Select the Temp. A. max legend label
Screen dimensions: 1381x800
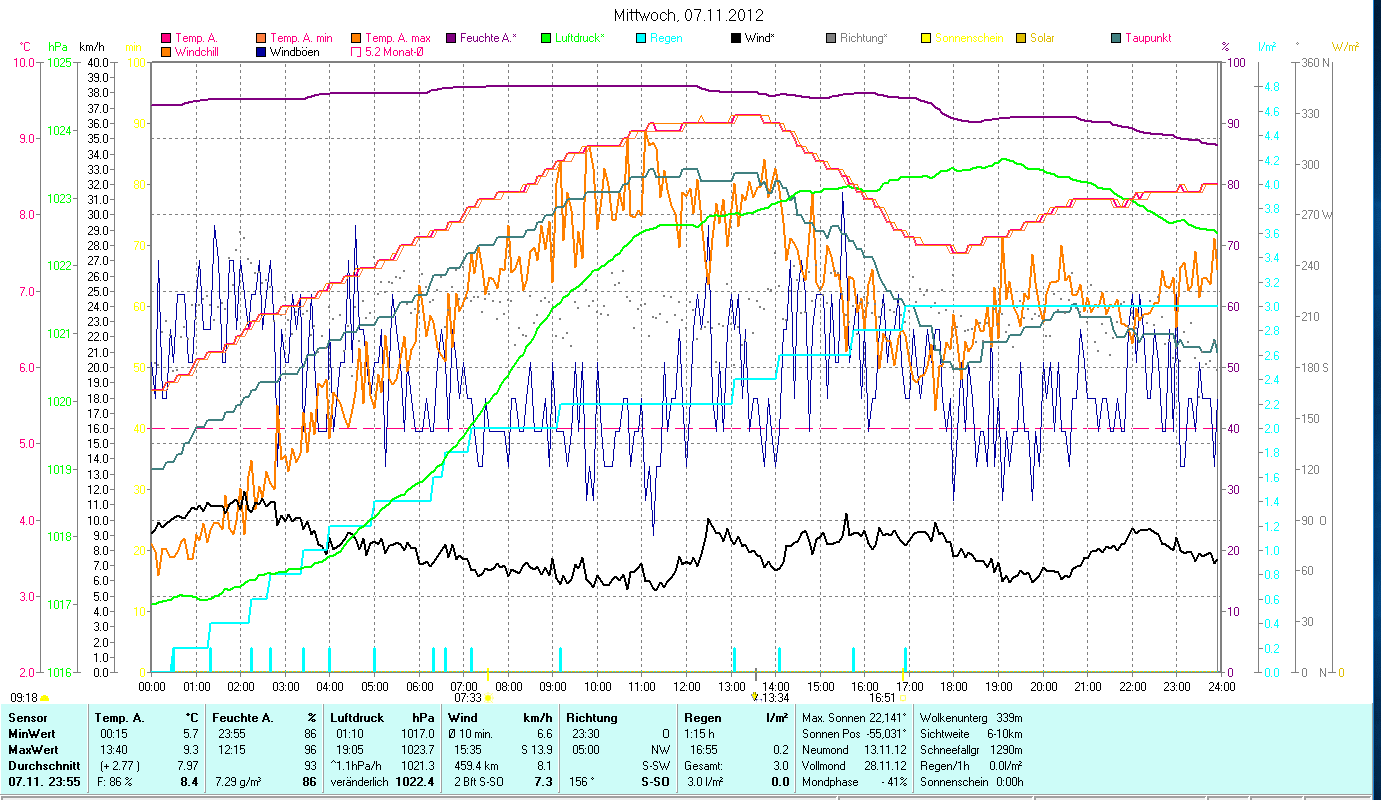[398, 39]
